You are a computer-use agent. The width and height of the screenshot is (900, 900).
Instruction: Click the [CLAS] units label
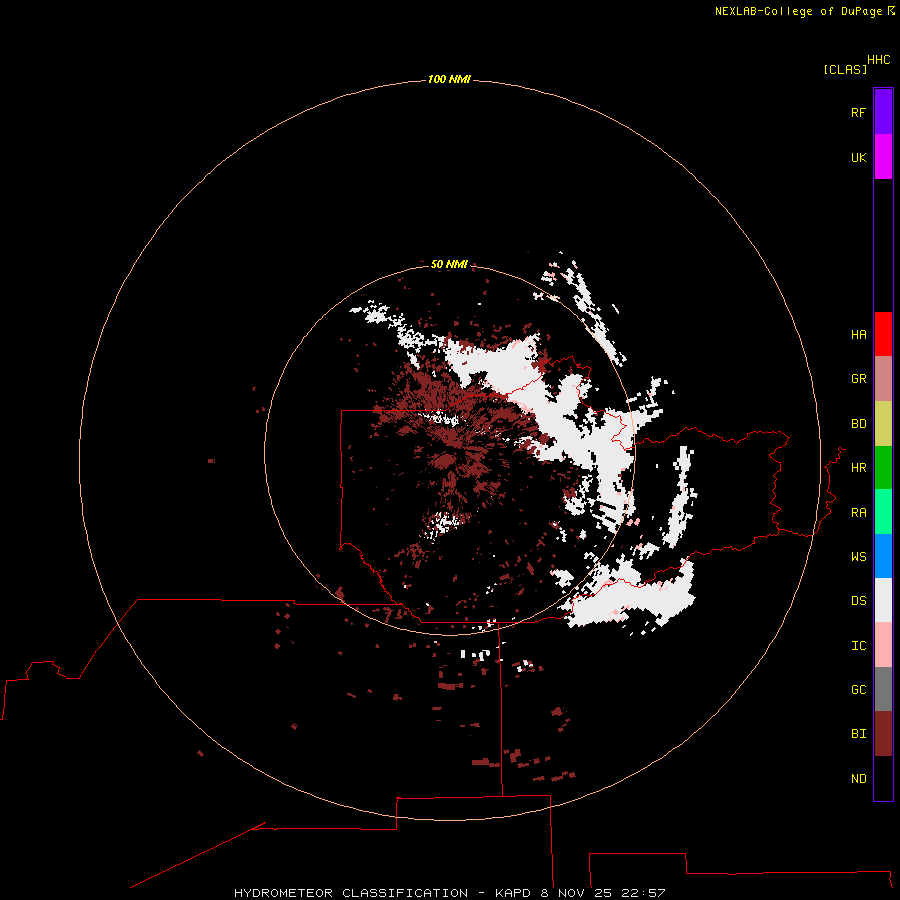(845, 69)
